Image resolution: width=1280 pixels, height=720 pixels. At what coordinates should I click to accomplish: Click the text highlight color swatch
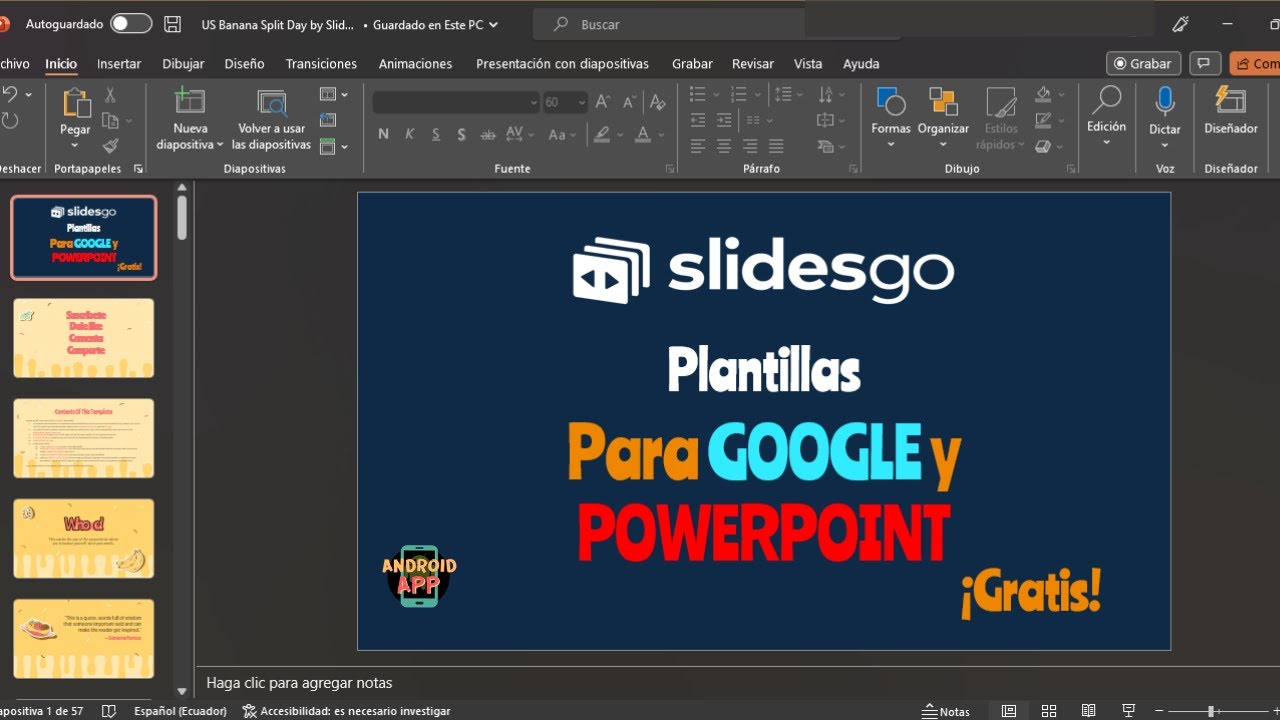pyautogui.click(x=602, y=134)
